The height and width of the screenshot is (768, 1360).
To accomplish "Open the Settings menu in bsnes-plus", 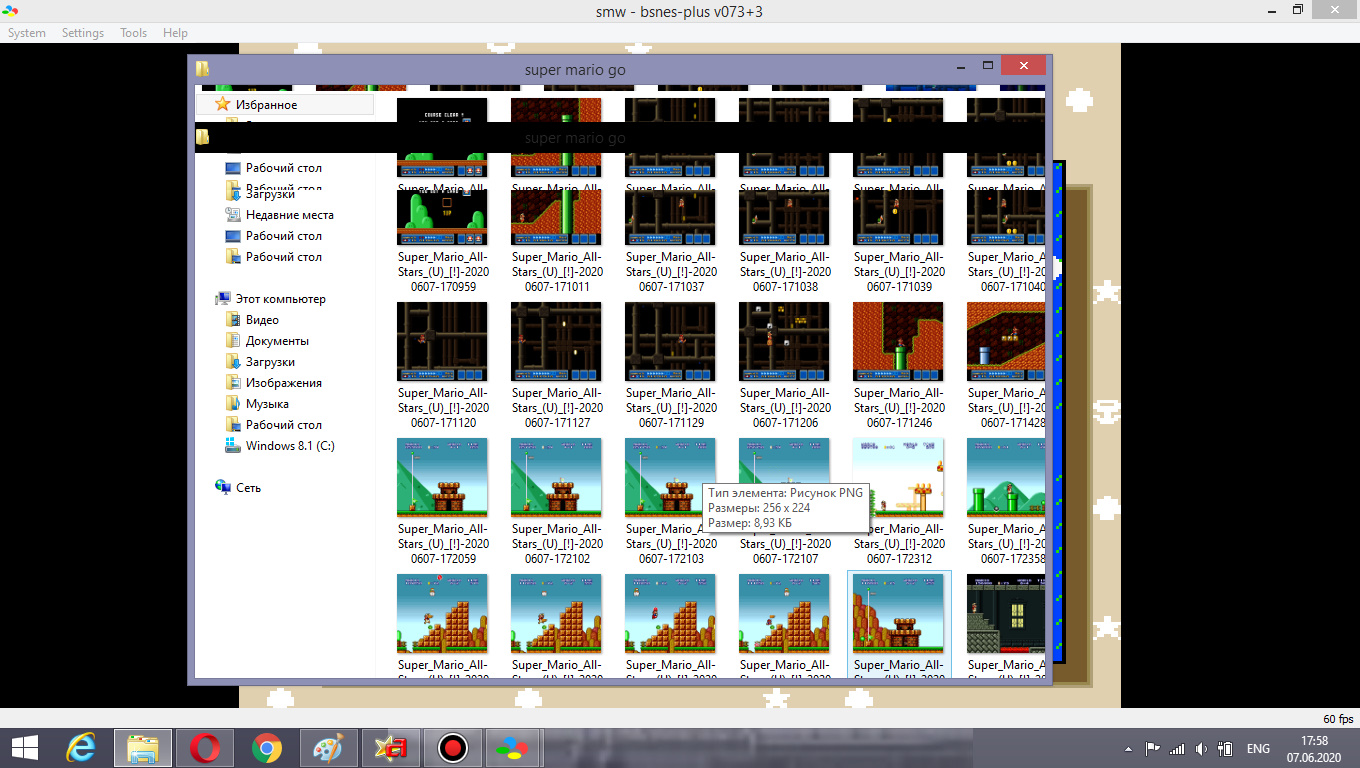I will (x=83, y=33).
